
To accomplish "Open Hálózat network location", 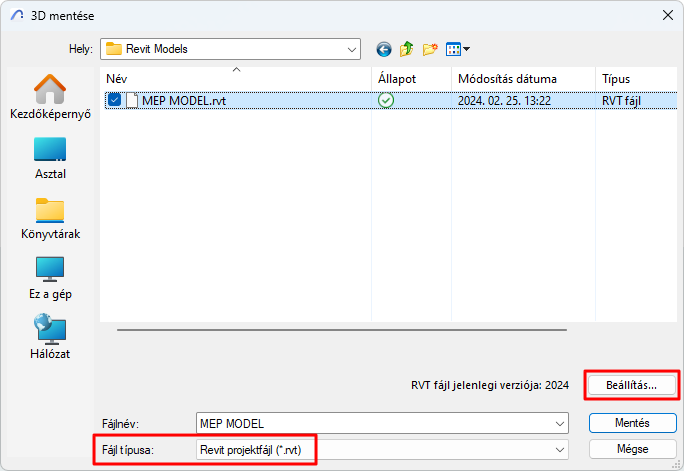I will (x=50, y=336).
